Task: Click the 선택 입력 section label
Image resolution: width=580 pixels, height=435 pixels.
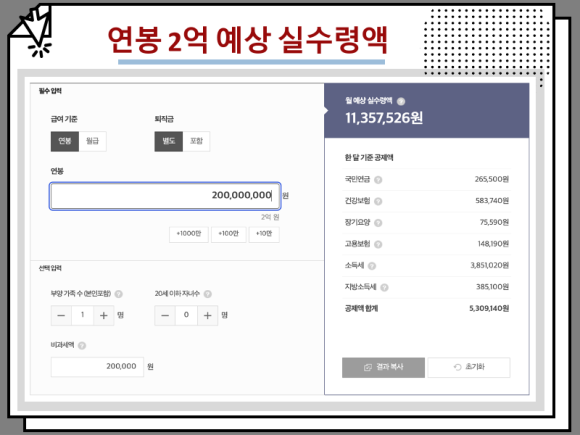Action: point(50,268)
